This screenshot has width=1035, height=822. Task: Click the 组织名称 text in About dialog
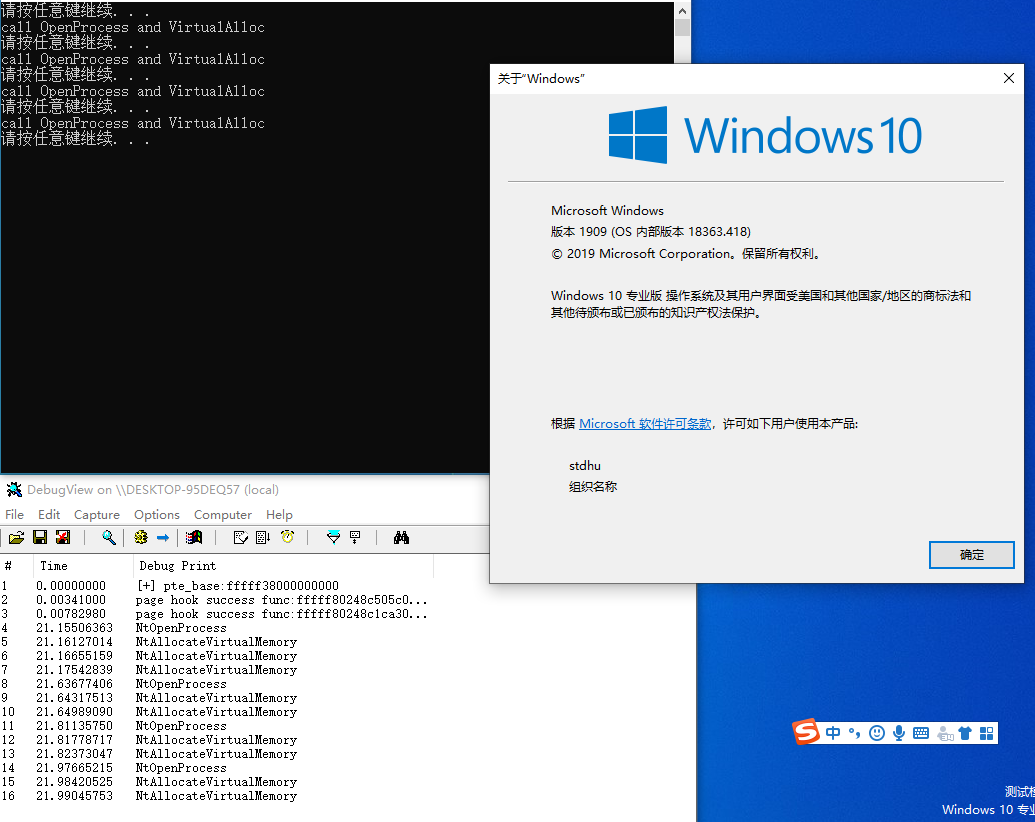593,487
